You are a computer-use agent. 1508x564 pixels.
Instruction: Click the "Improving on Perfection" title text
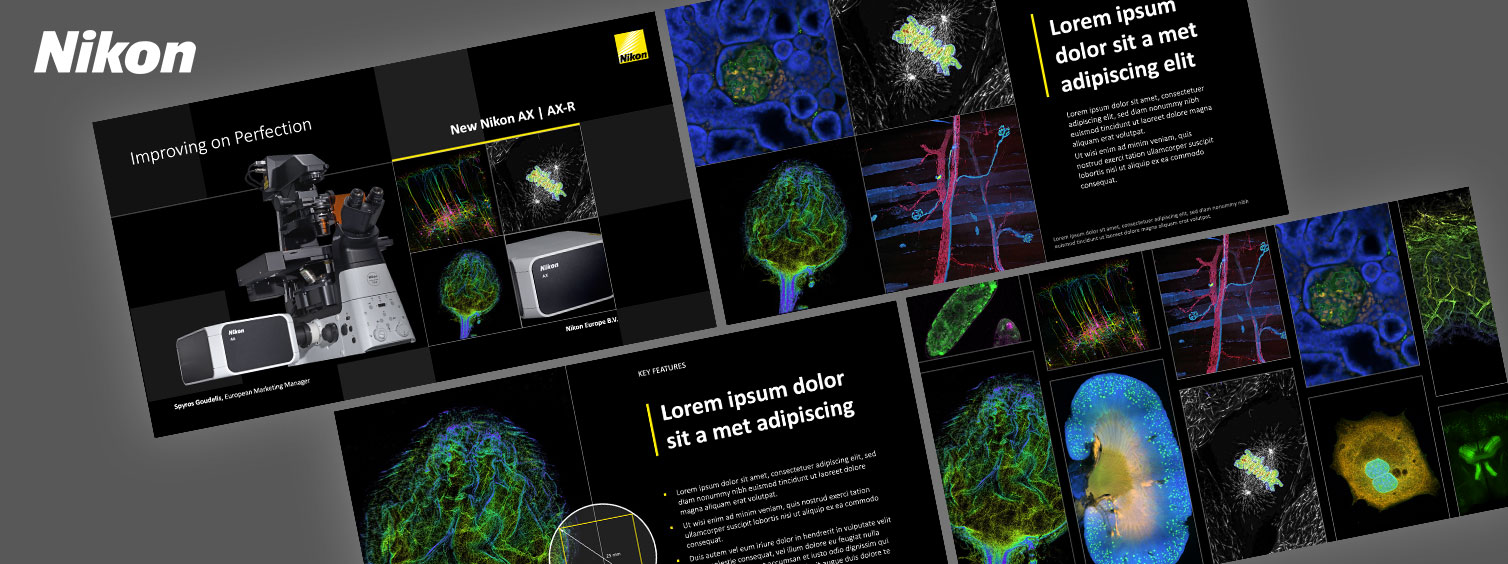click(221, 141)
